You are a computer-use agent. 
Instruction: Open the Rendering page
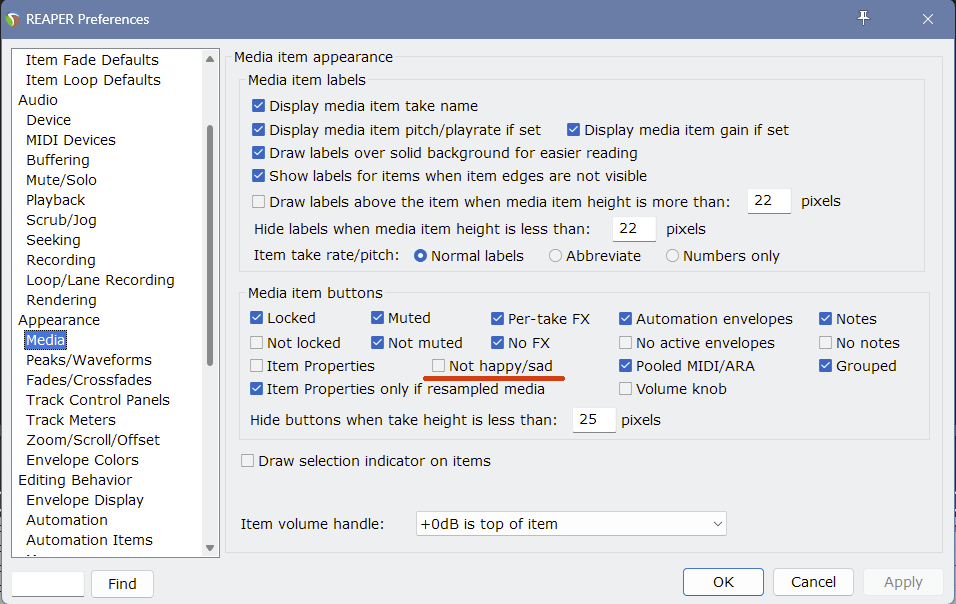point(62,300)
